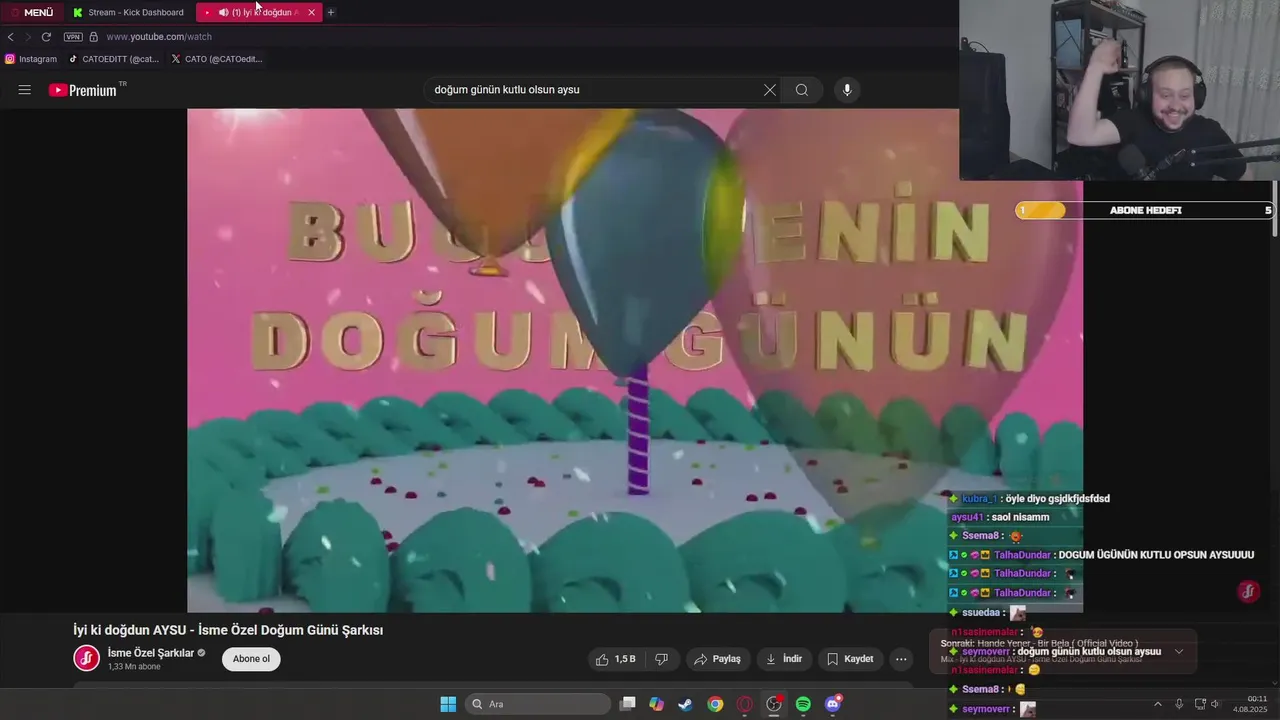Click the YouTube search box text
The image size is (1280, 720).
(x=507, y=90)
